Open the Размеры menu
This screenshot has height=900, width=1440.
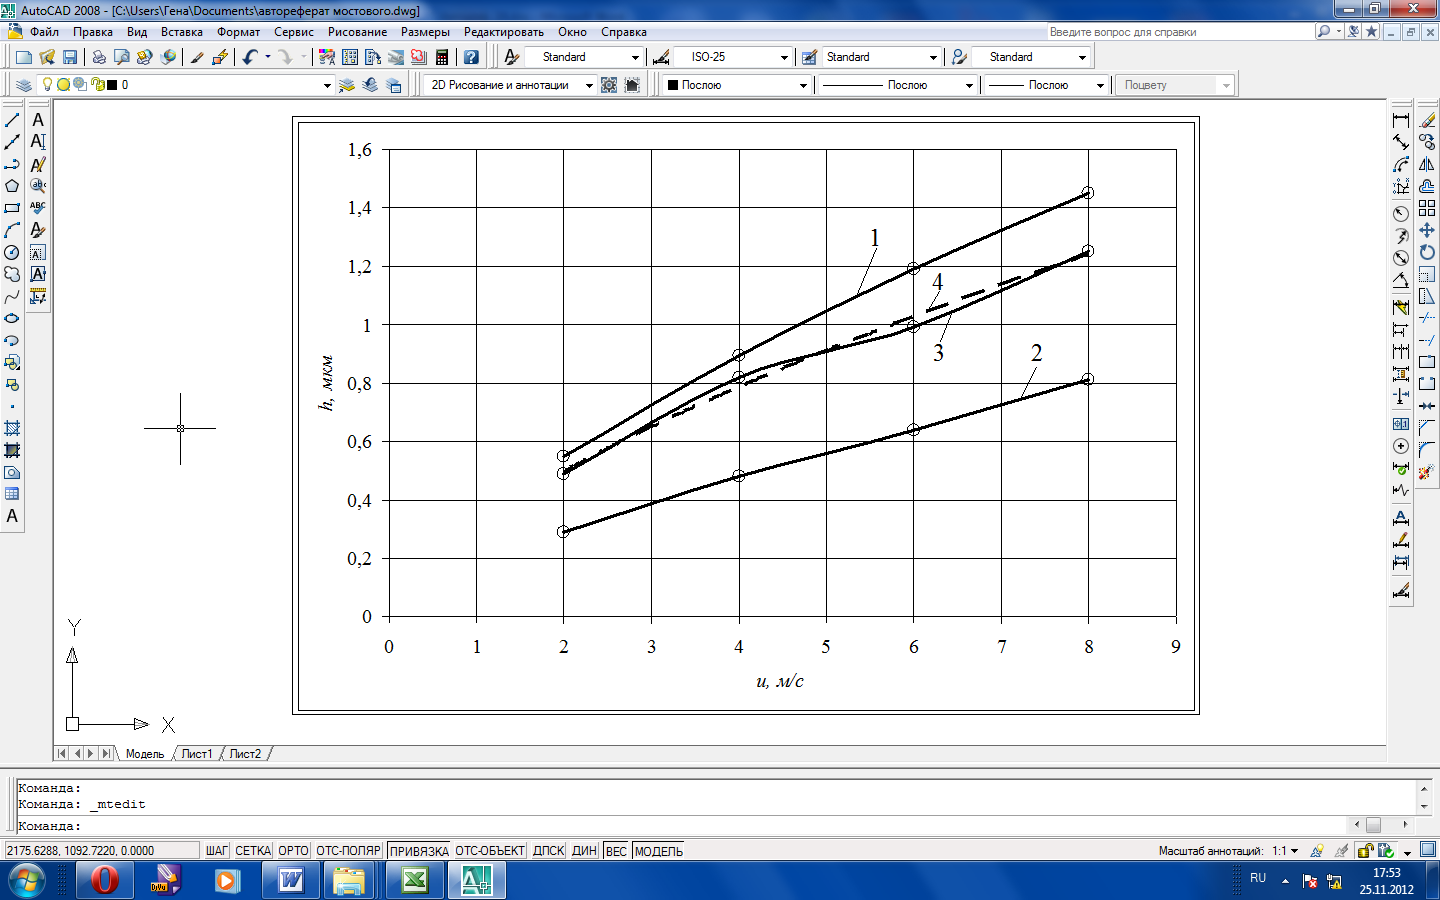pos(425,32)
